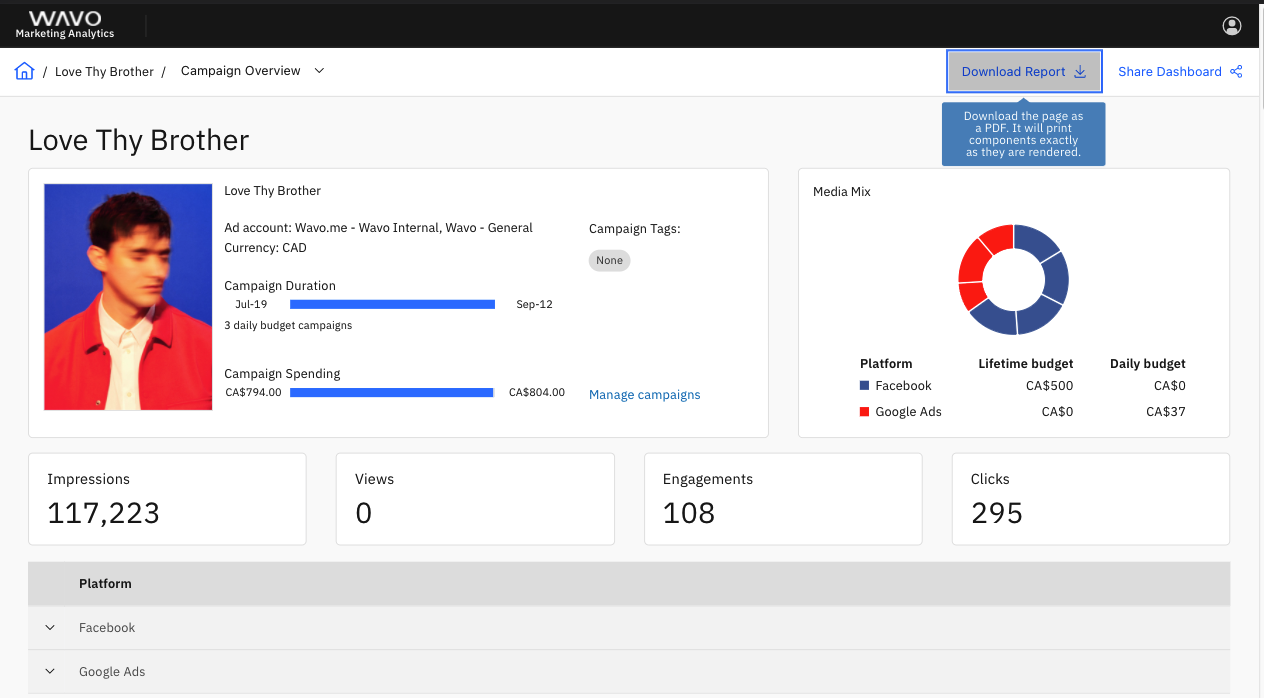
Task: Click the WAVO Marketing Analytics logo
Action: 65,25
